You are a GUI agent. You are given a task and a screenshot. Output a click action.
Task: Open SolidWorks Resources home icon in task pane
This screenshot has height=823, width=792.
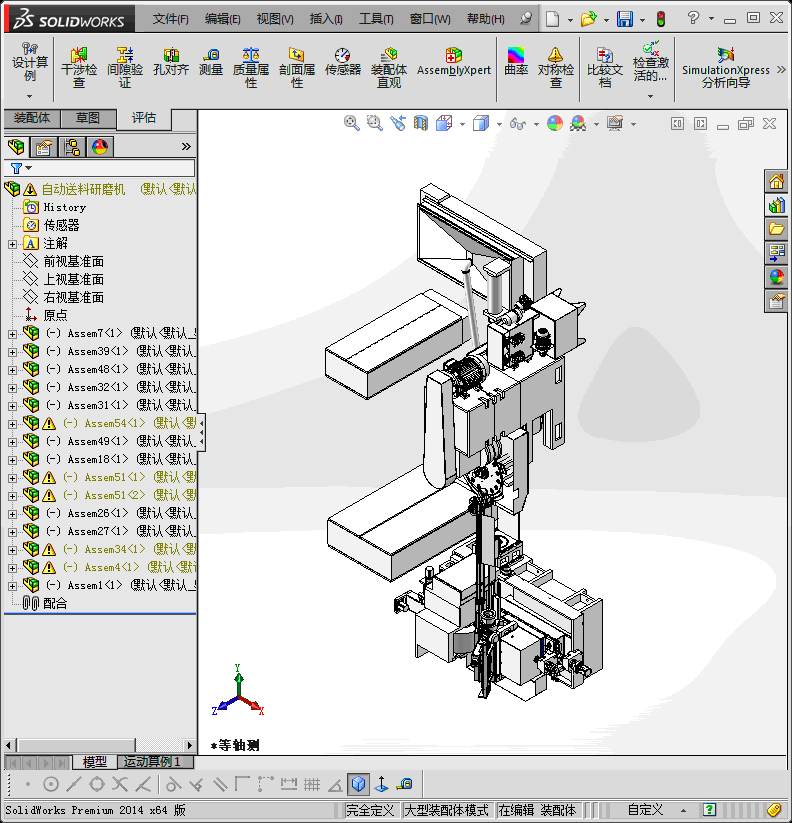(x=776, y=182)
